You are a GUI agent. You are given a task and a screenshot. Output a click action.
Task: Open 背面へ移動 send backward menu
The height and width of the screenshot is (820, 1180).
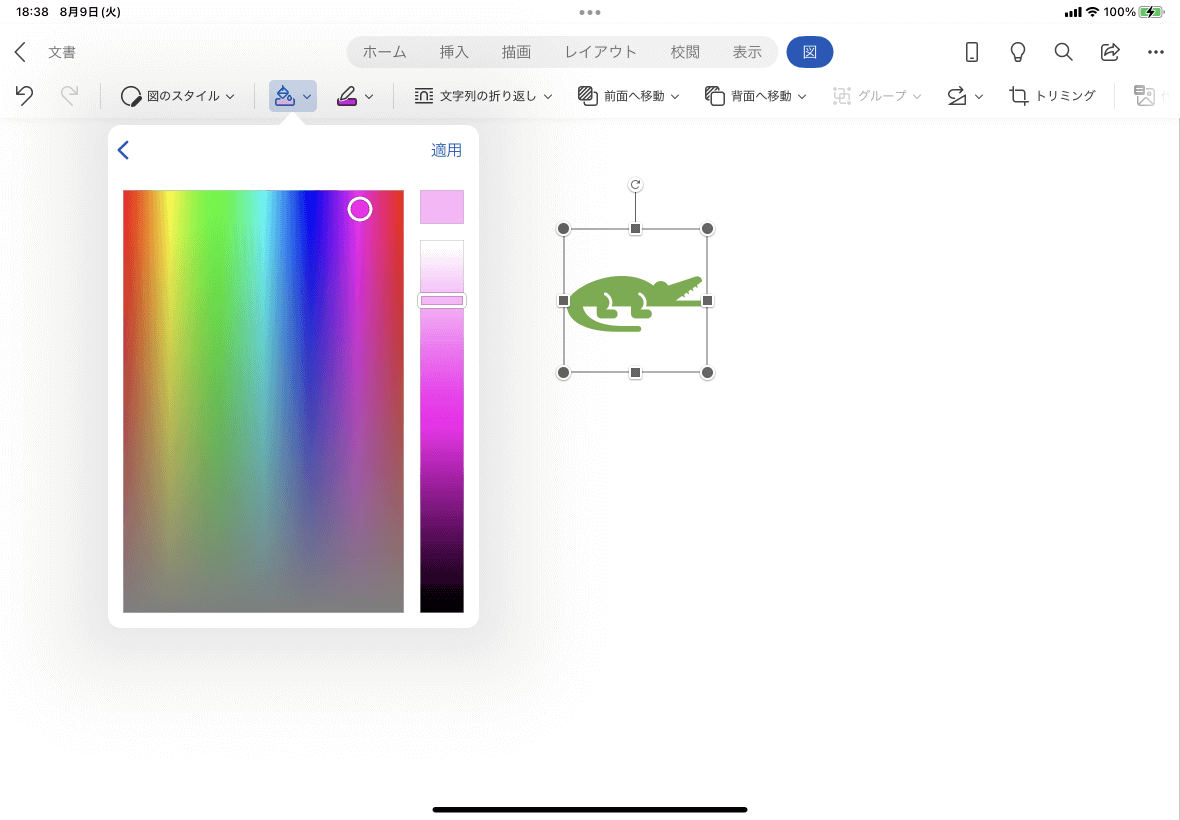click(x=756, y=96)
